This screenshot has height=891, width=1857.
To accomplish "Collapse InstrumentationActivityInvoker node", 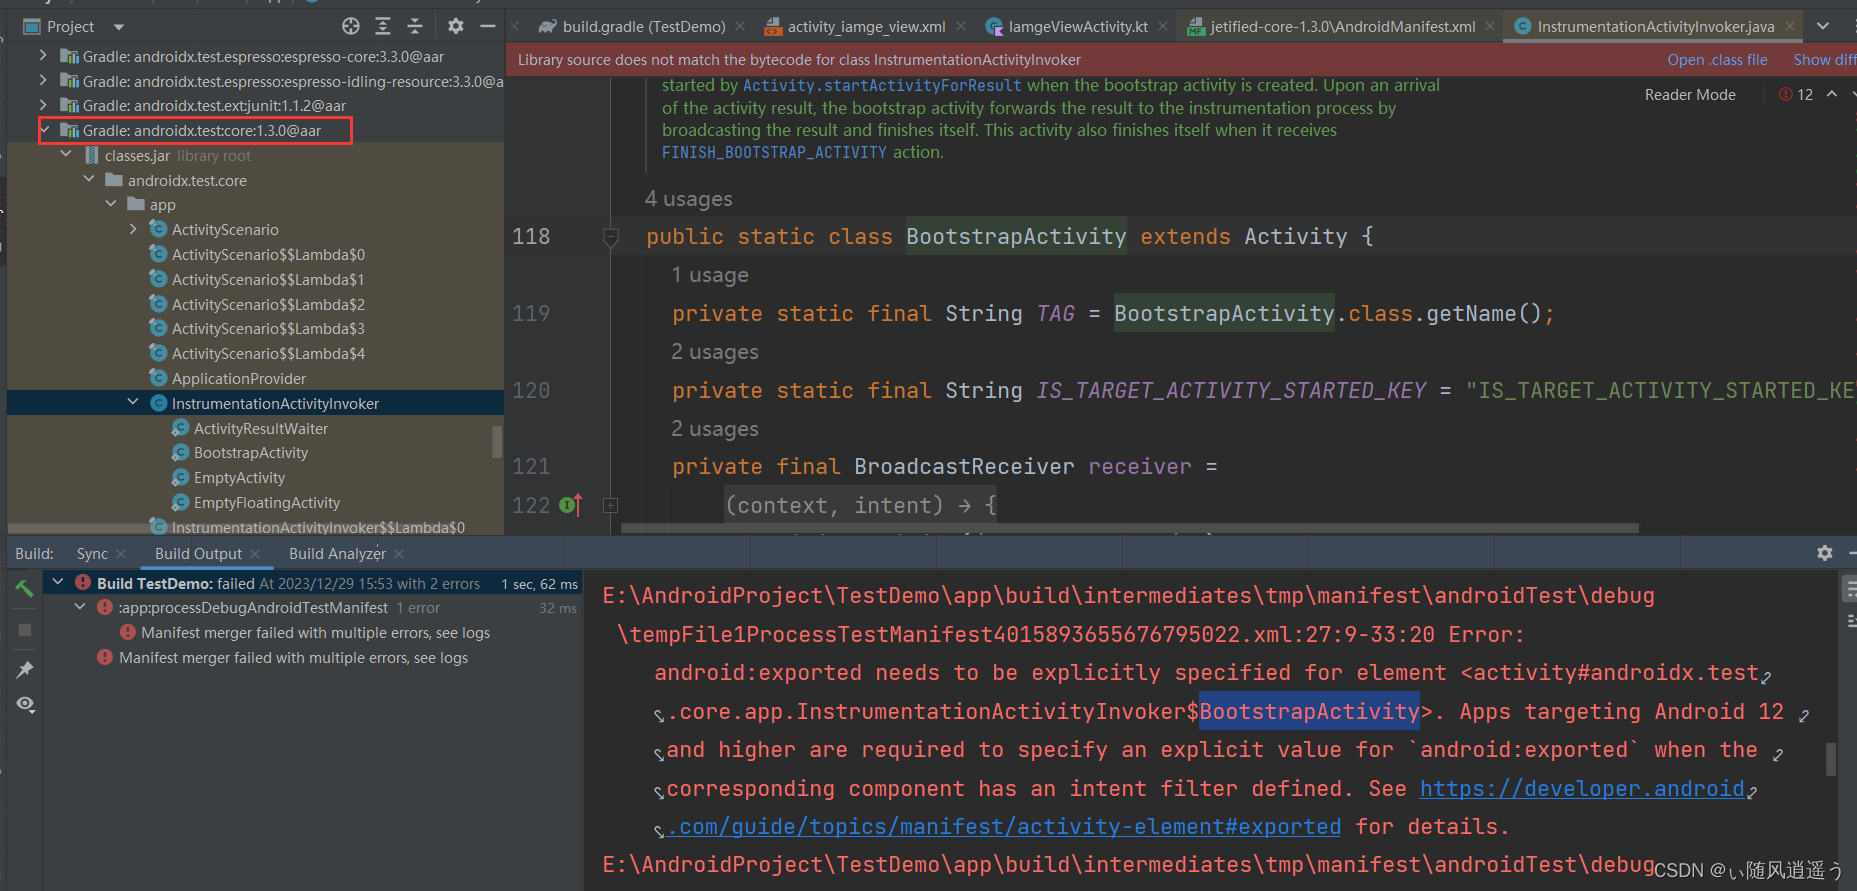I will (x=133, y=403).
